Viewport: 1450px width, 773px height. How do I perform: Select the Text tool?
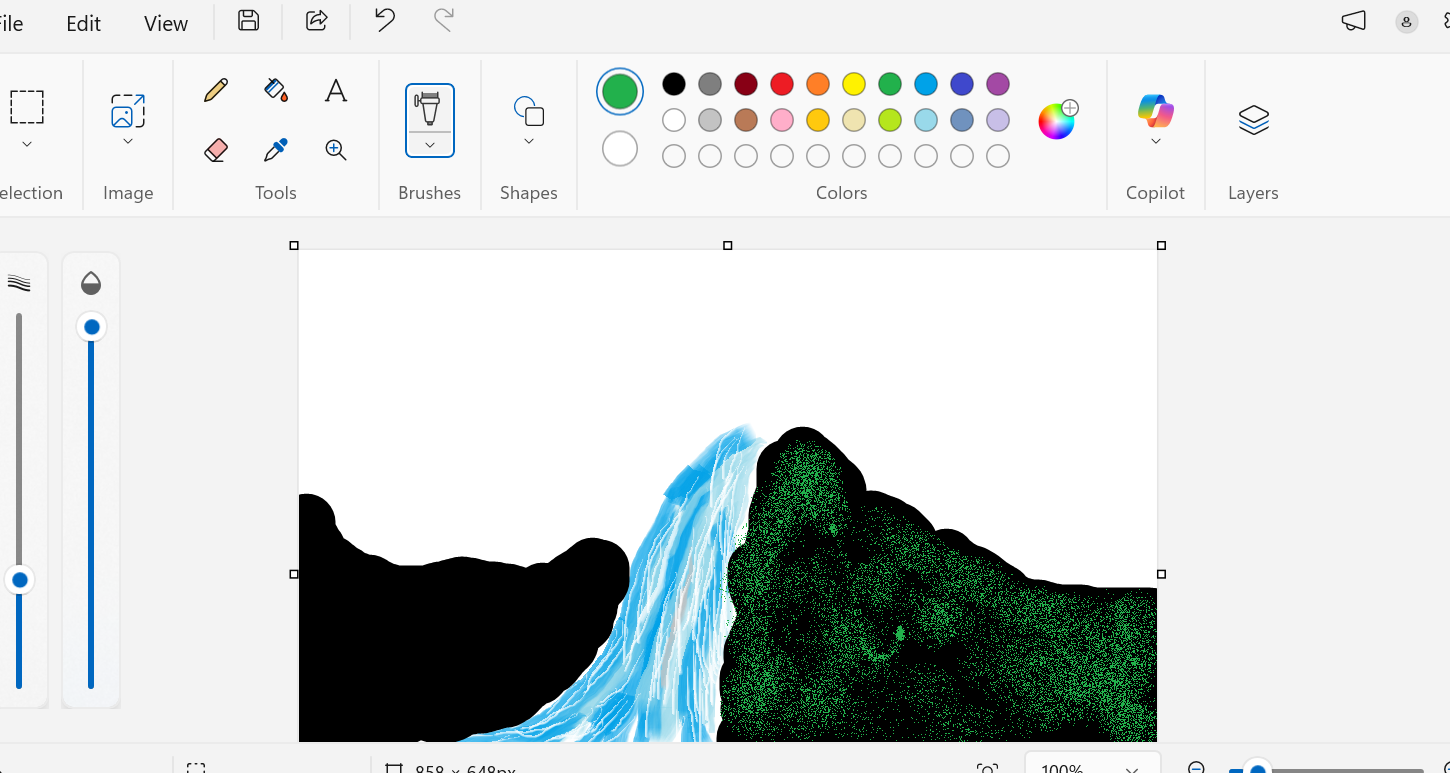point(335,90)
